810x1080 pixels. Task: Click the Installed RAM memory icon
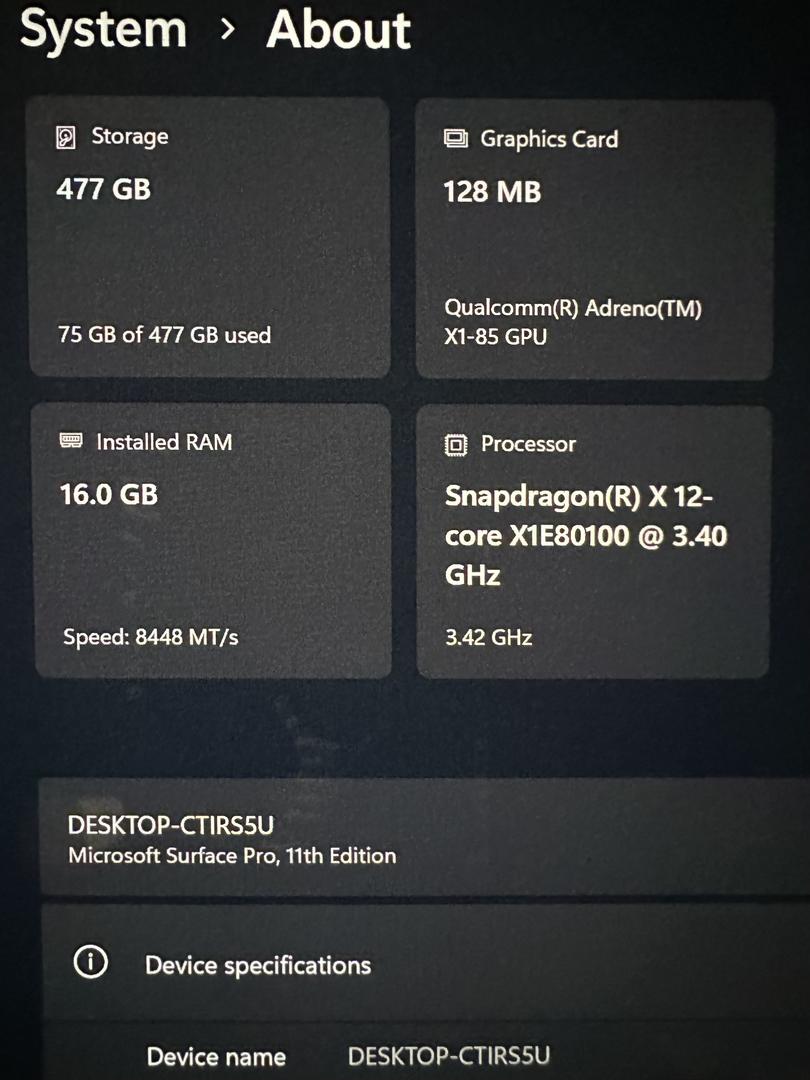(x=71, y=441)
